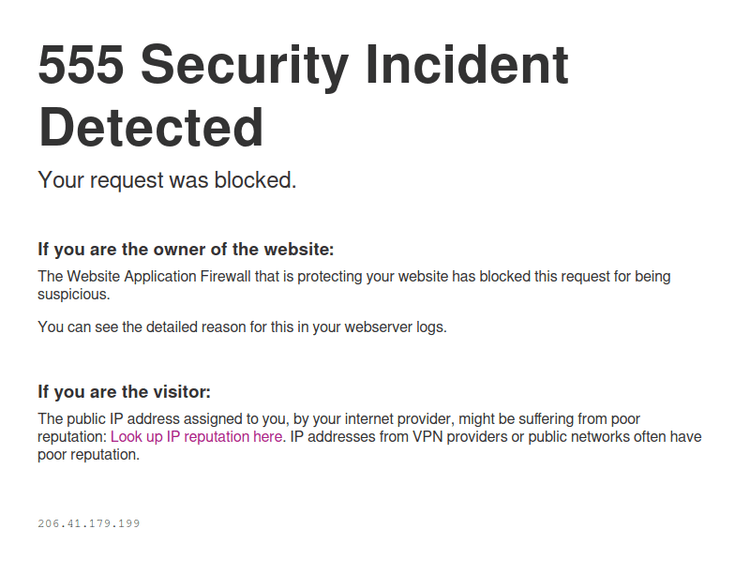Open the "Look up IP reputation here" link

[196, 437]
